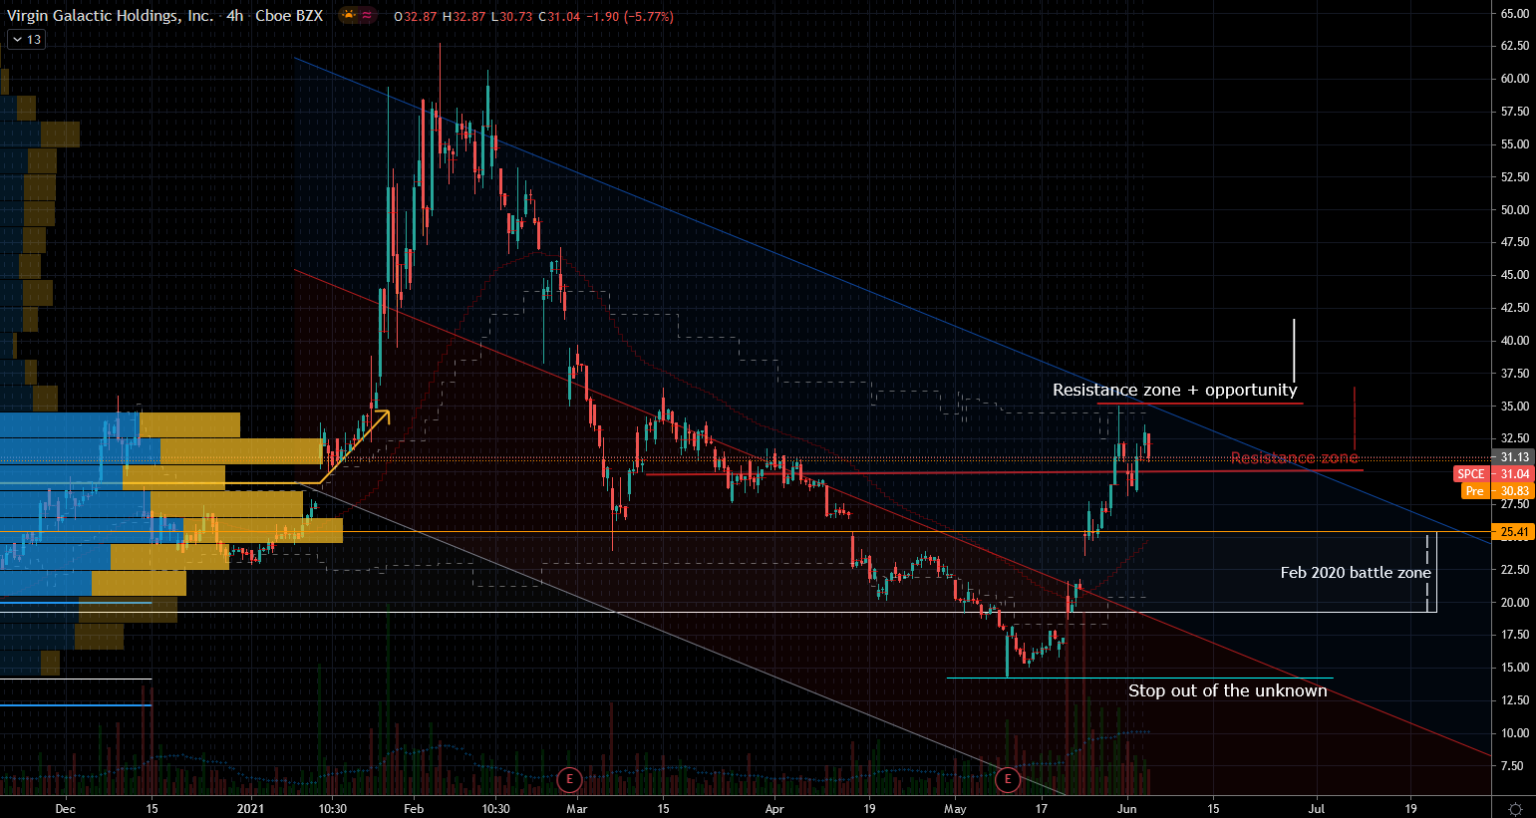The image size is (1536, 818).
Task: Select Stop out of the unknown text
Action: [1228, 691]
